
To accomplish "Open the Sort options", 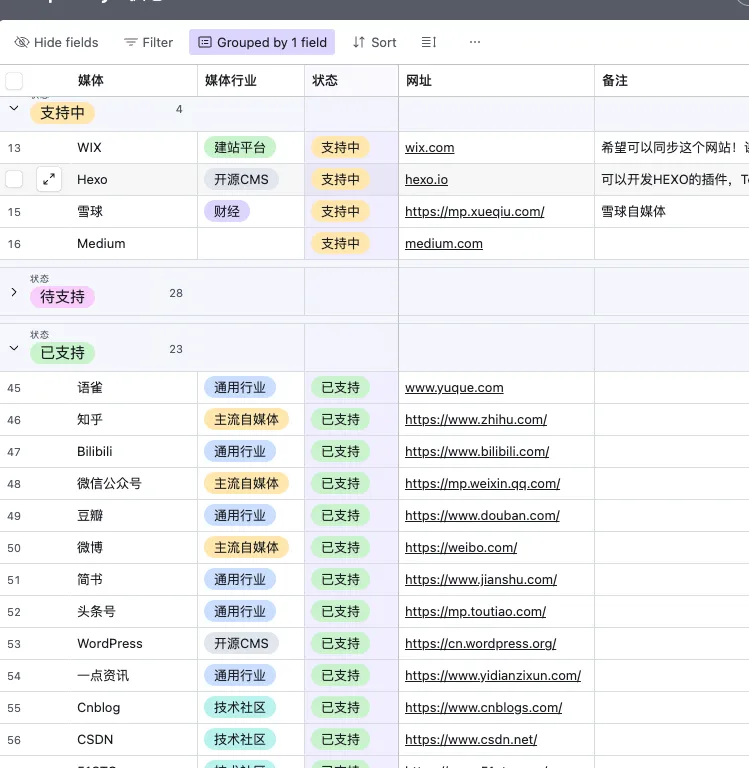I will coord(374,43).
